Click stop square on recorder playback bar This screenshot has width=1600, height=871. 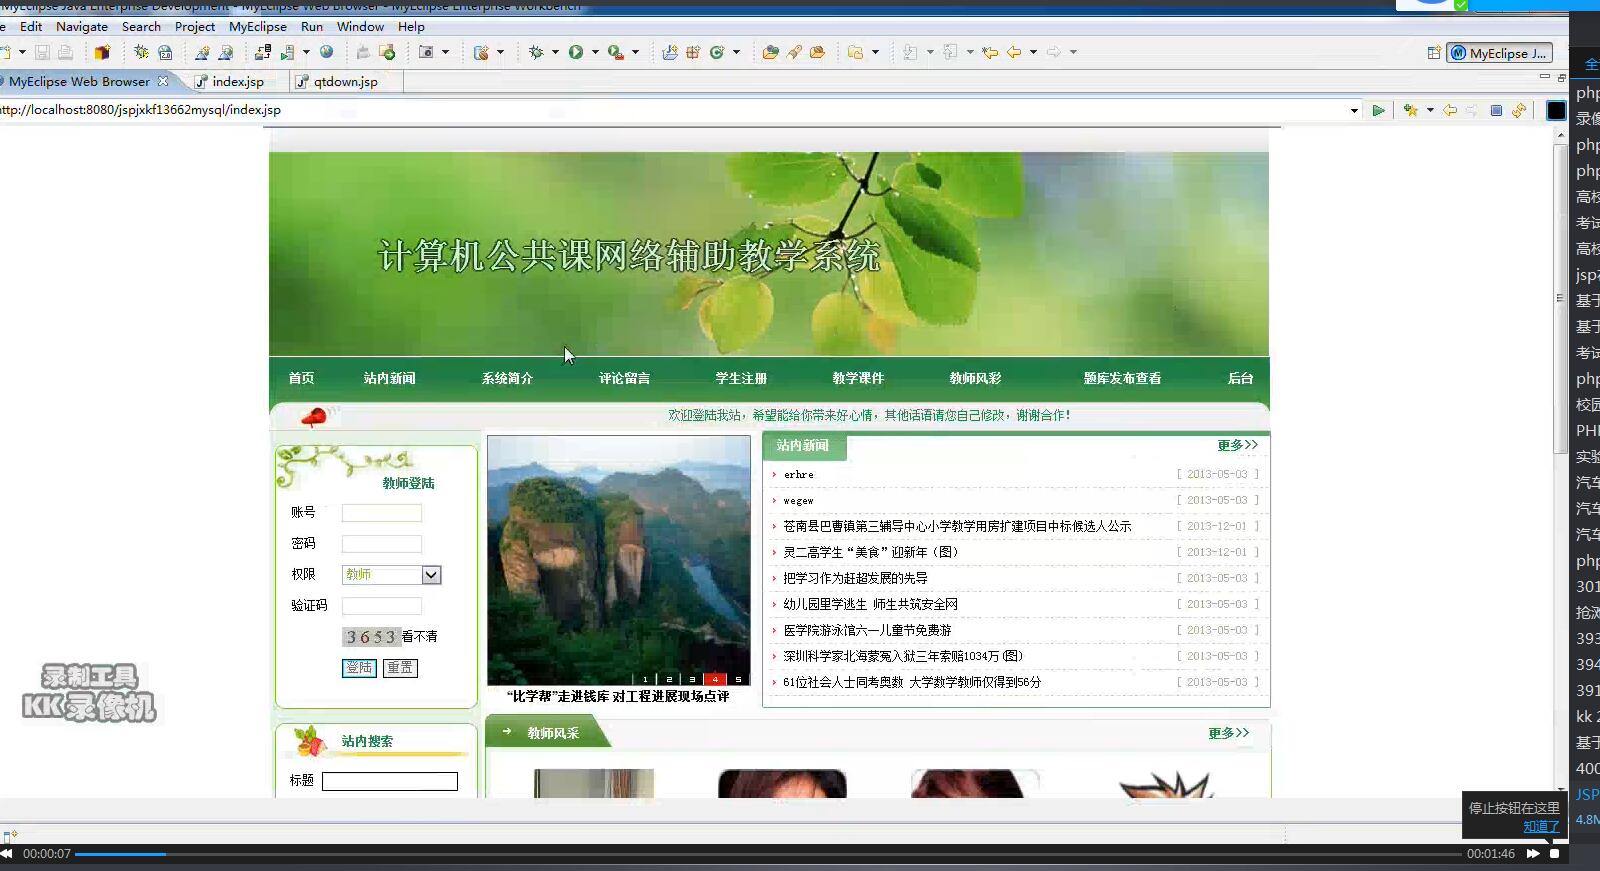point(1555,854)
